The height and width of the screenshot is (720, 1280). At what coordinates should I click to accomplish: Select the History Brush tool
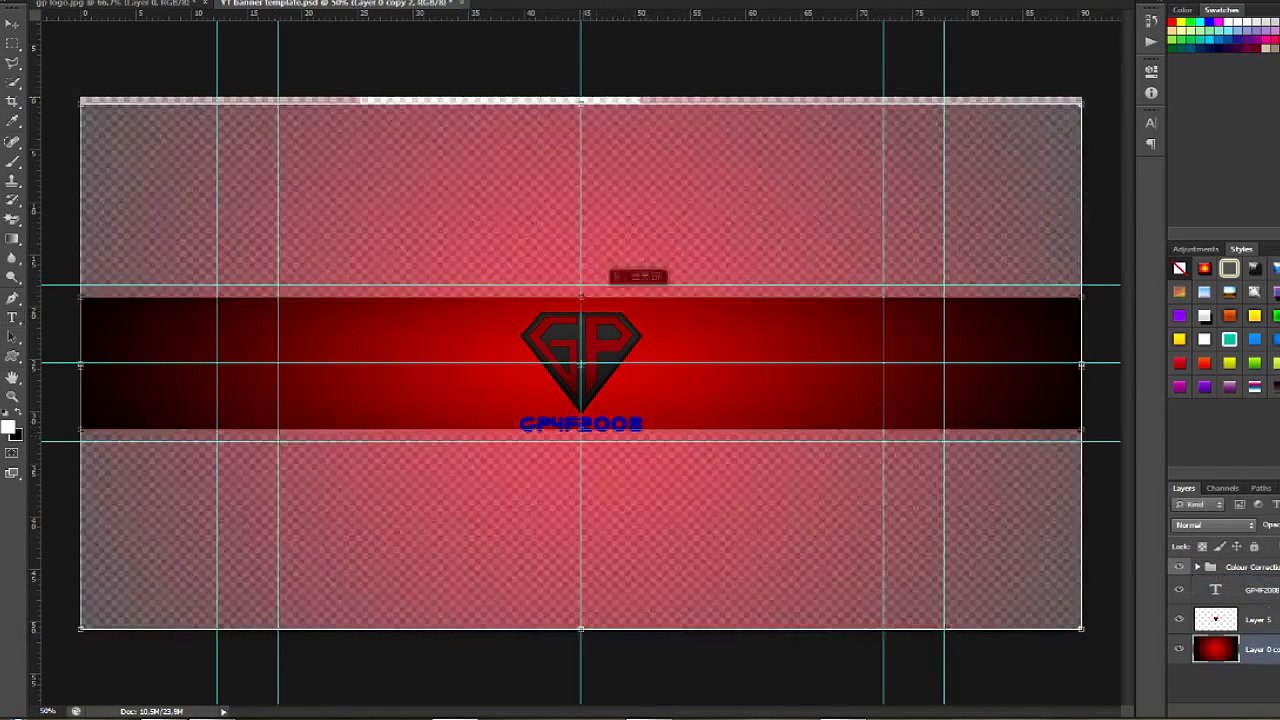12,200
